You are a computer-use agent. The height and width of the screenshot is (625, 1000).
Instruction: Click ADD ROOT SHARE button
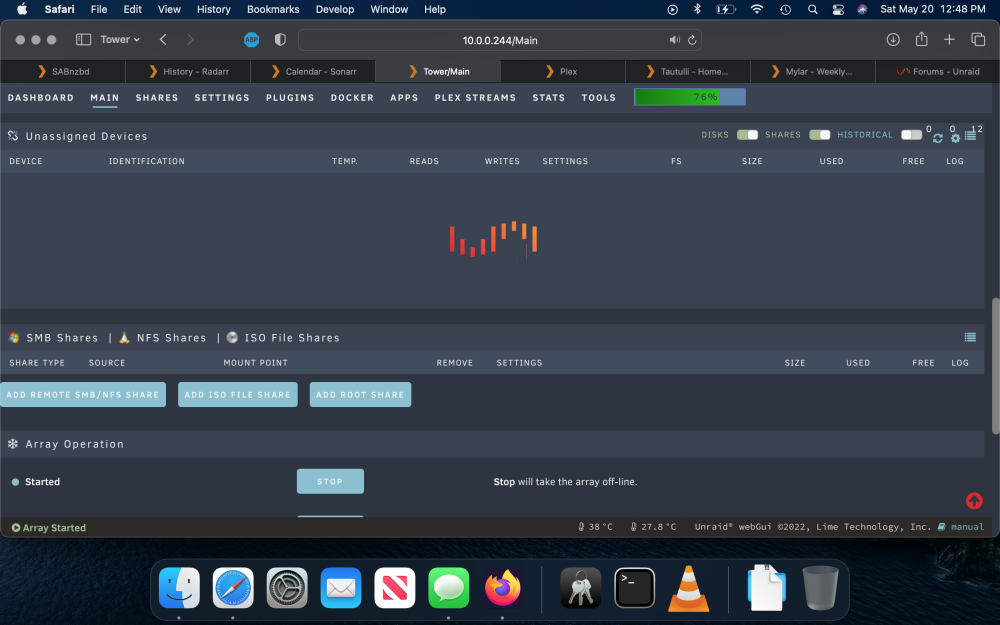pos(360,395)
